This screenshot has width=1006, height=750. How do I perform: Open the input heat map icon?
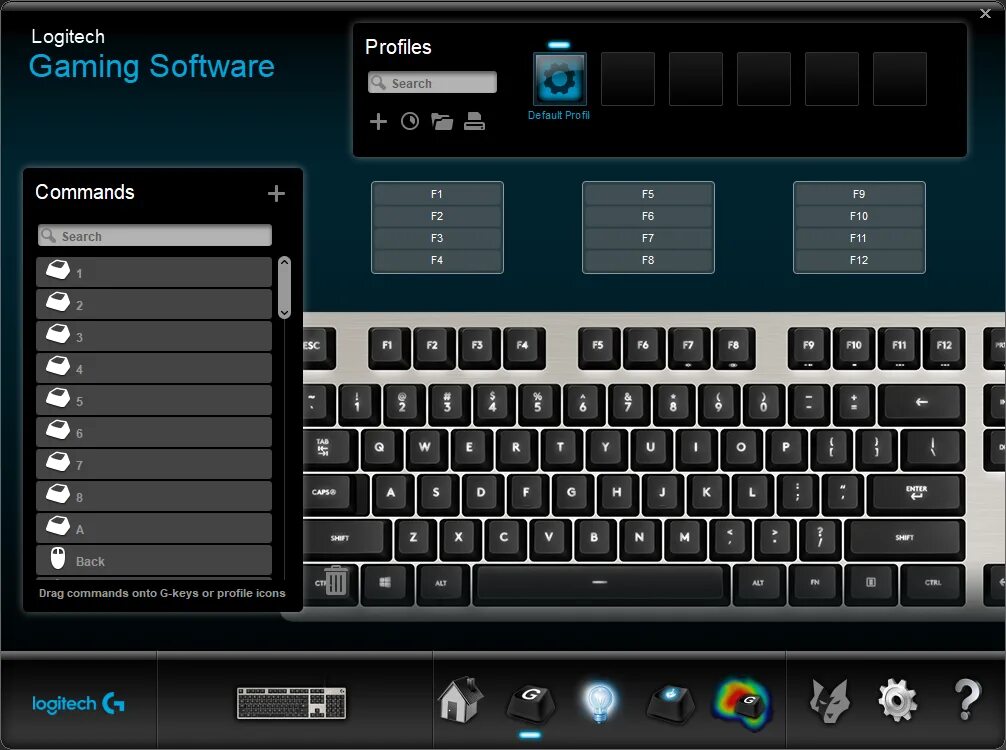pos(742,704)
